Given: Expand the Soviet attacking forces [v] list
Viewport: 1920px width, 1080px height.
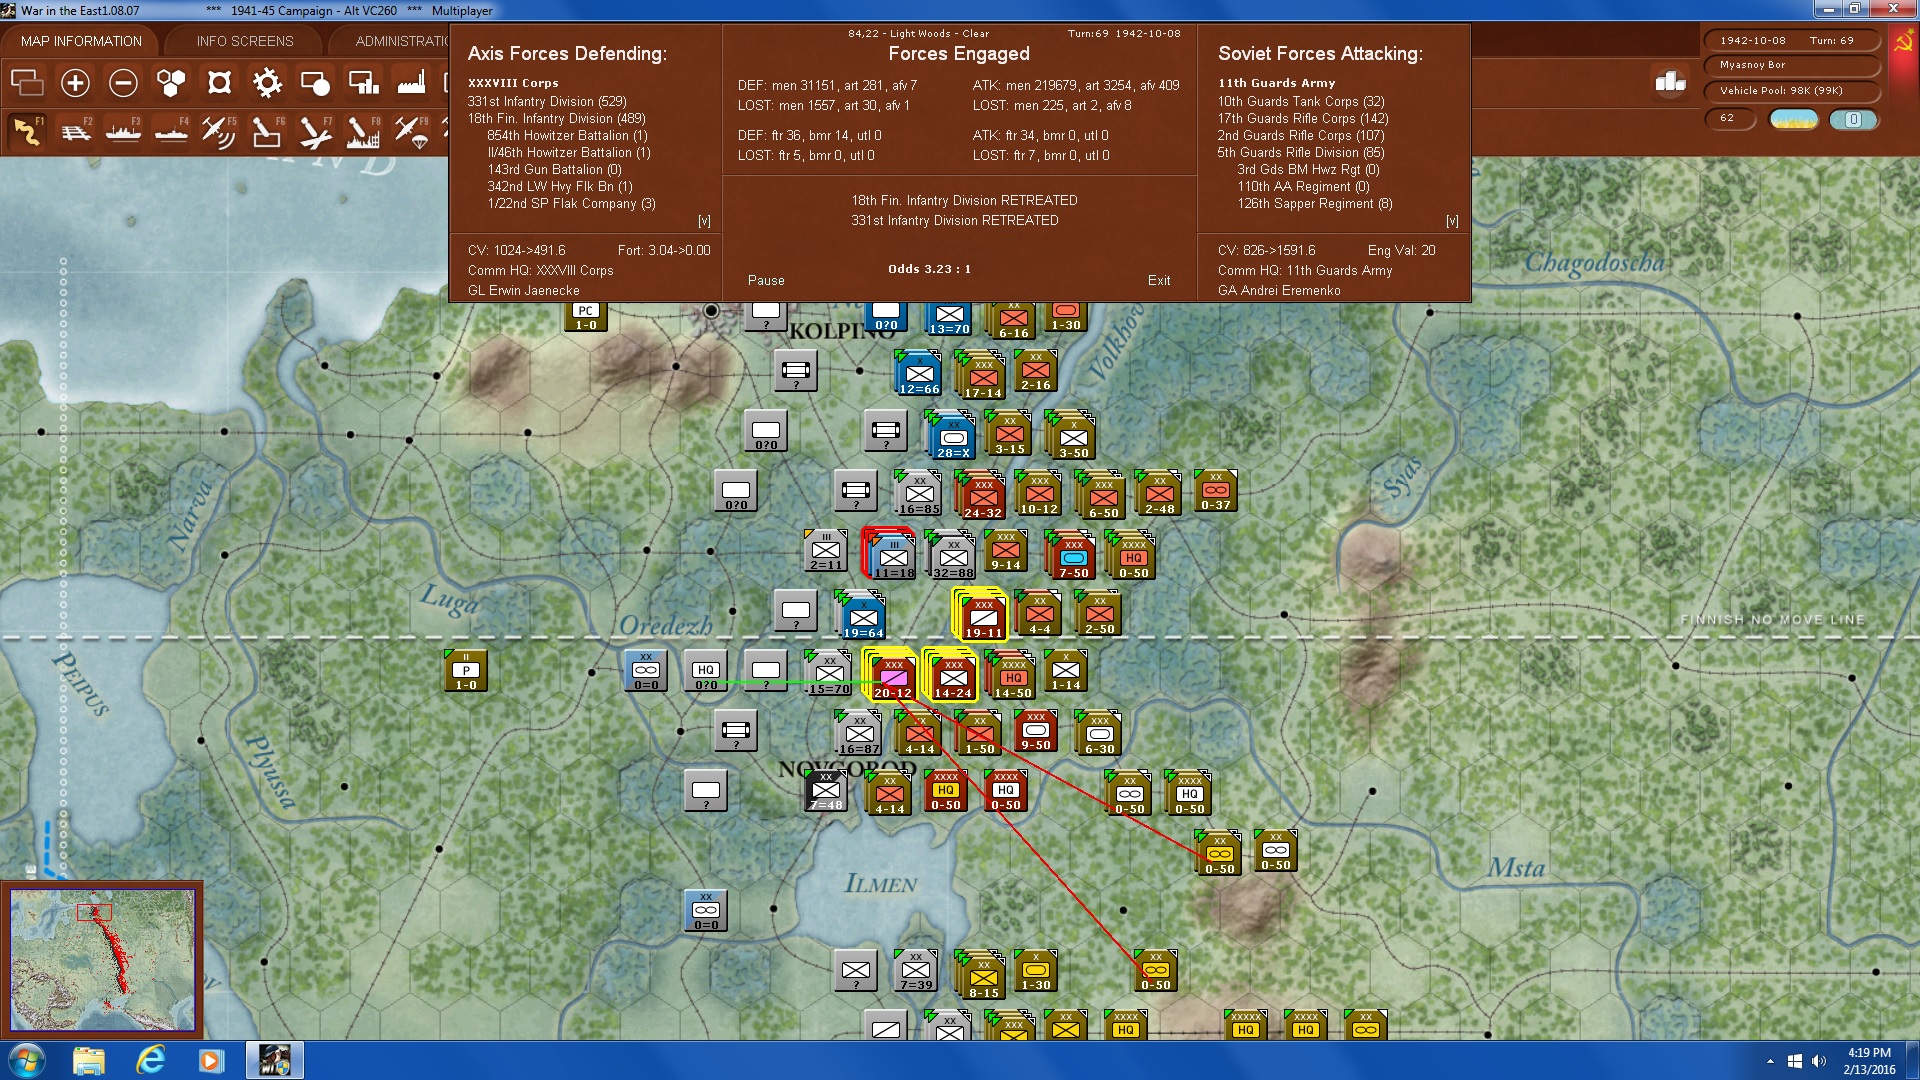Looking at the screenshot, I should (1452, 221).
